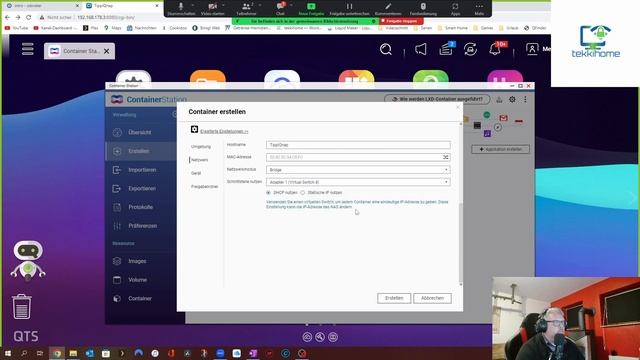Viewport: 640px width, 360px height.
Task: Open the user account icon in QTS header
Action: (x=532, y=49)
